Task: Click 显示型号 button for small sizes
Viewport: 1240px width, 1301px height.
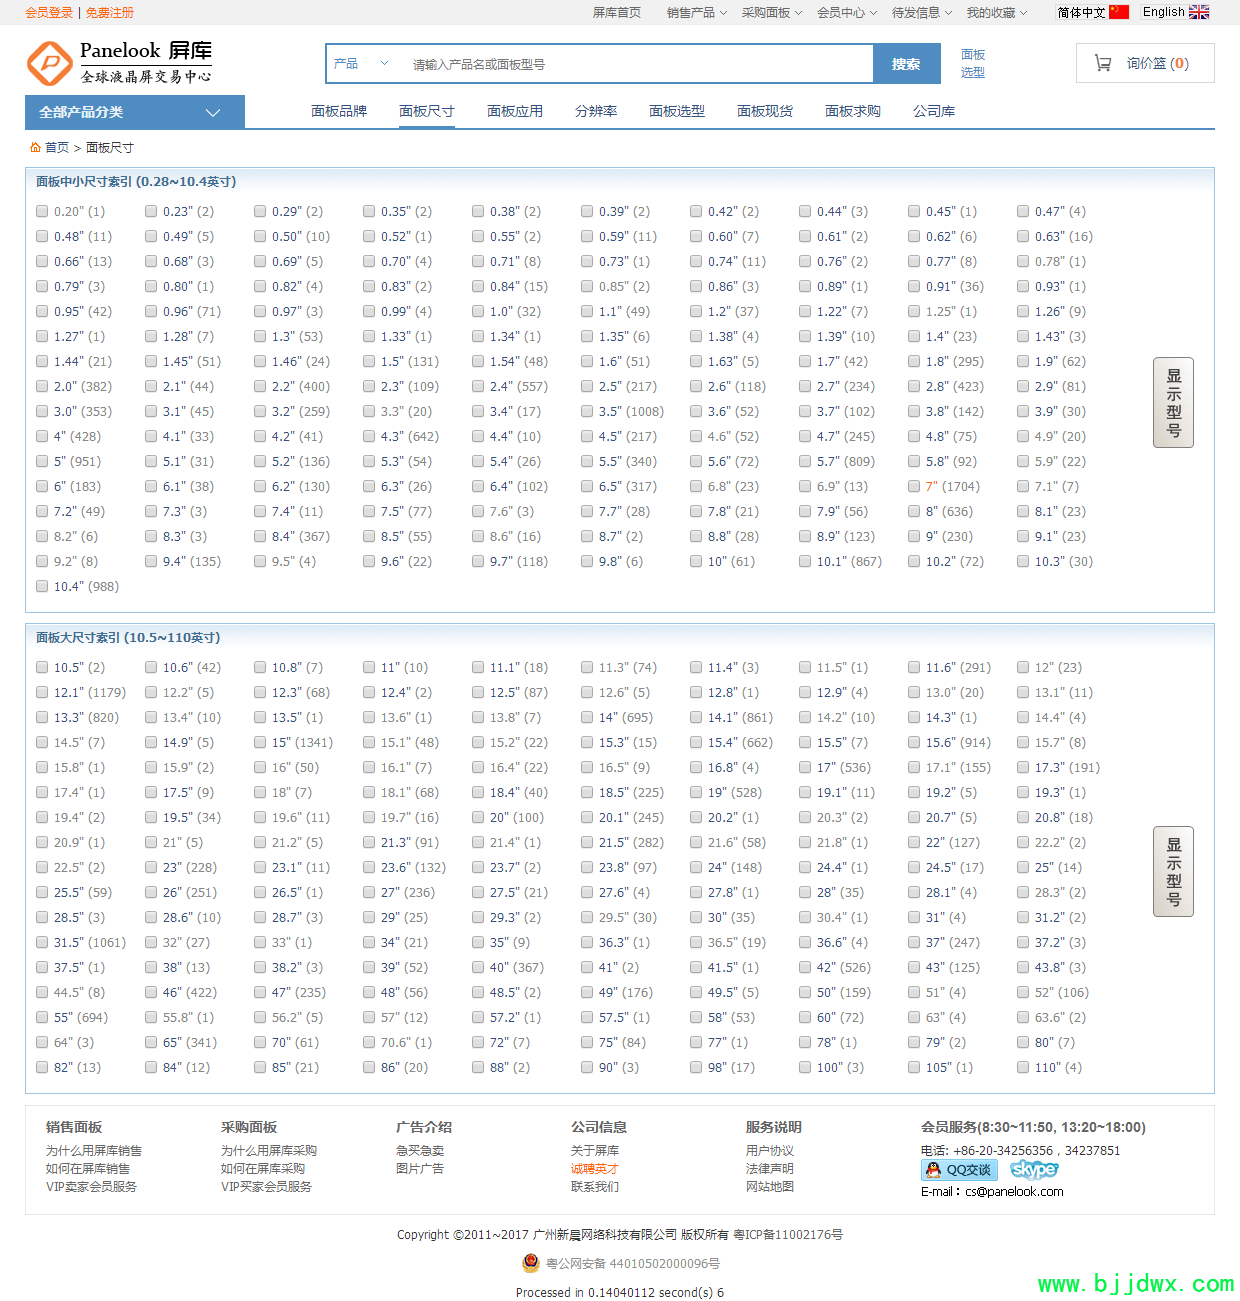Action: pos(1173,402)
